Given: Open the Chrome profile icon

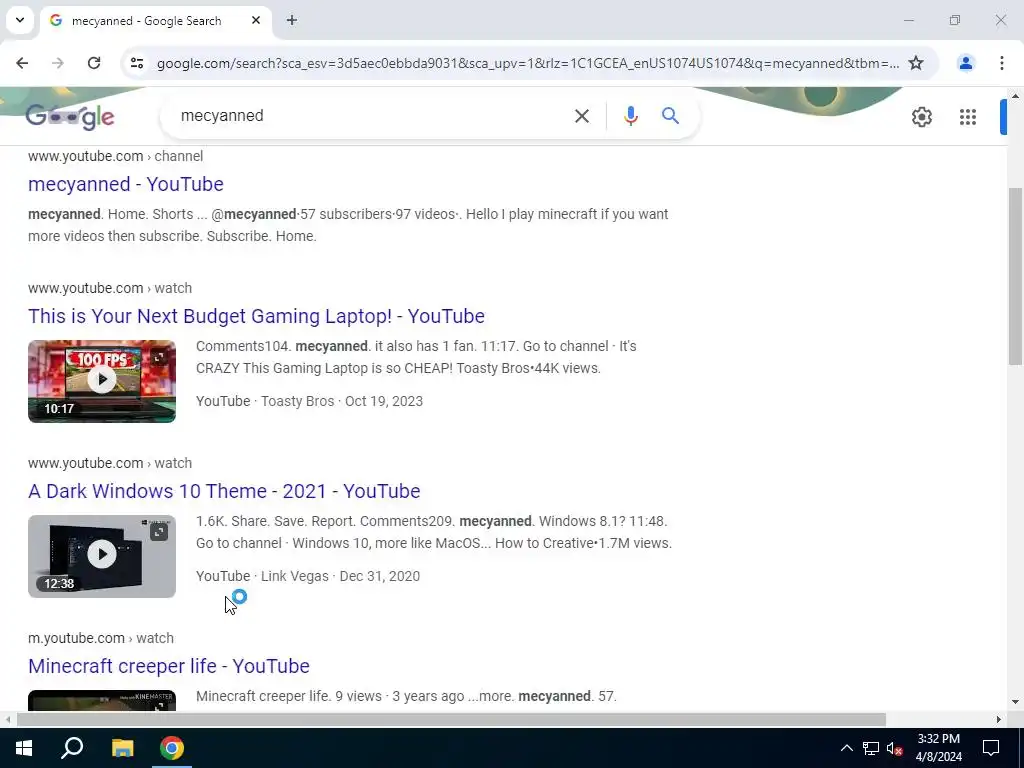Looking at the screenshot, I should (965, 63).
